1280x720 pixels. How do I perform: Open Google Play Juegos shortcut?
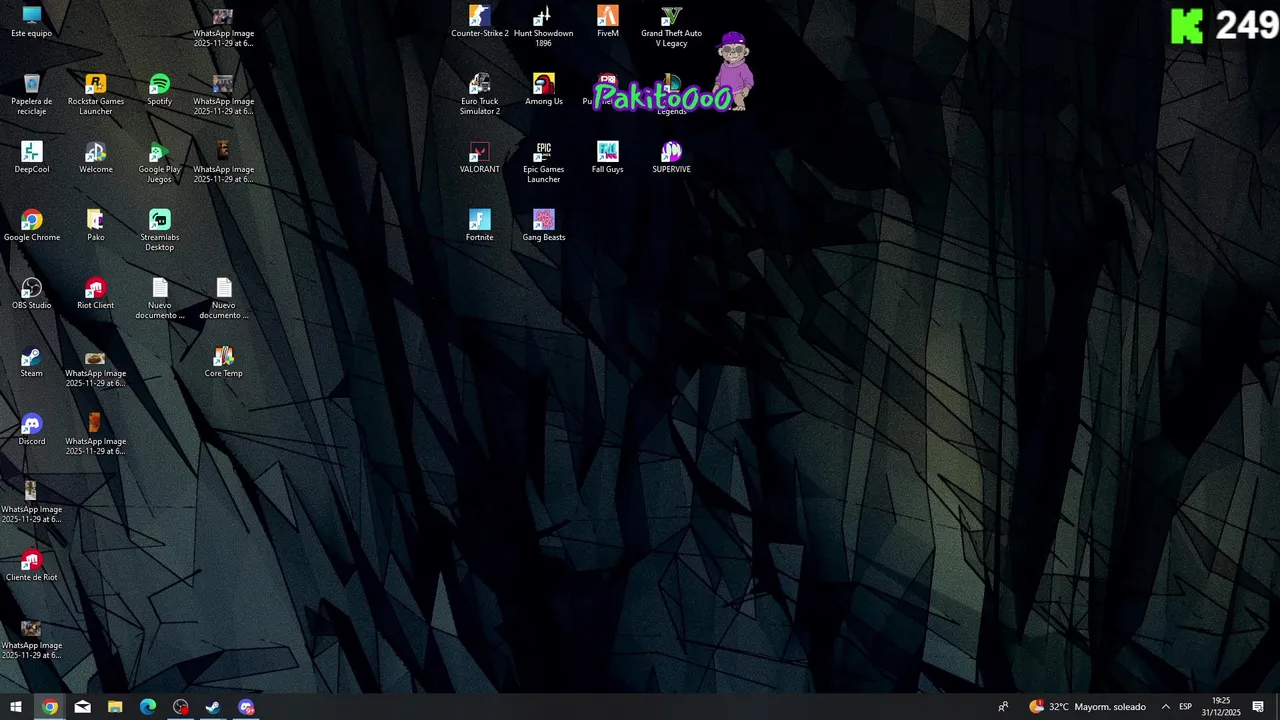point(160,162)
